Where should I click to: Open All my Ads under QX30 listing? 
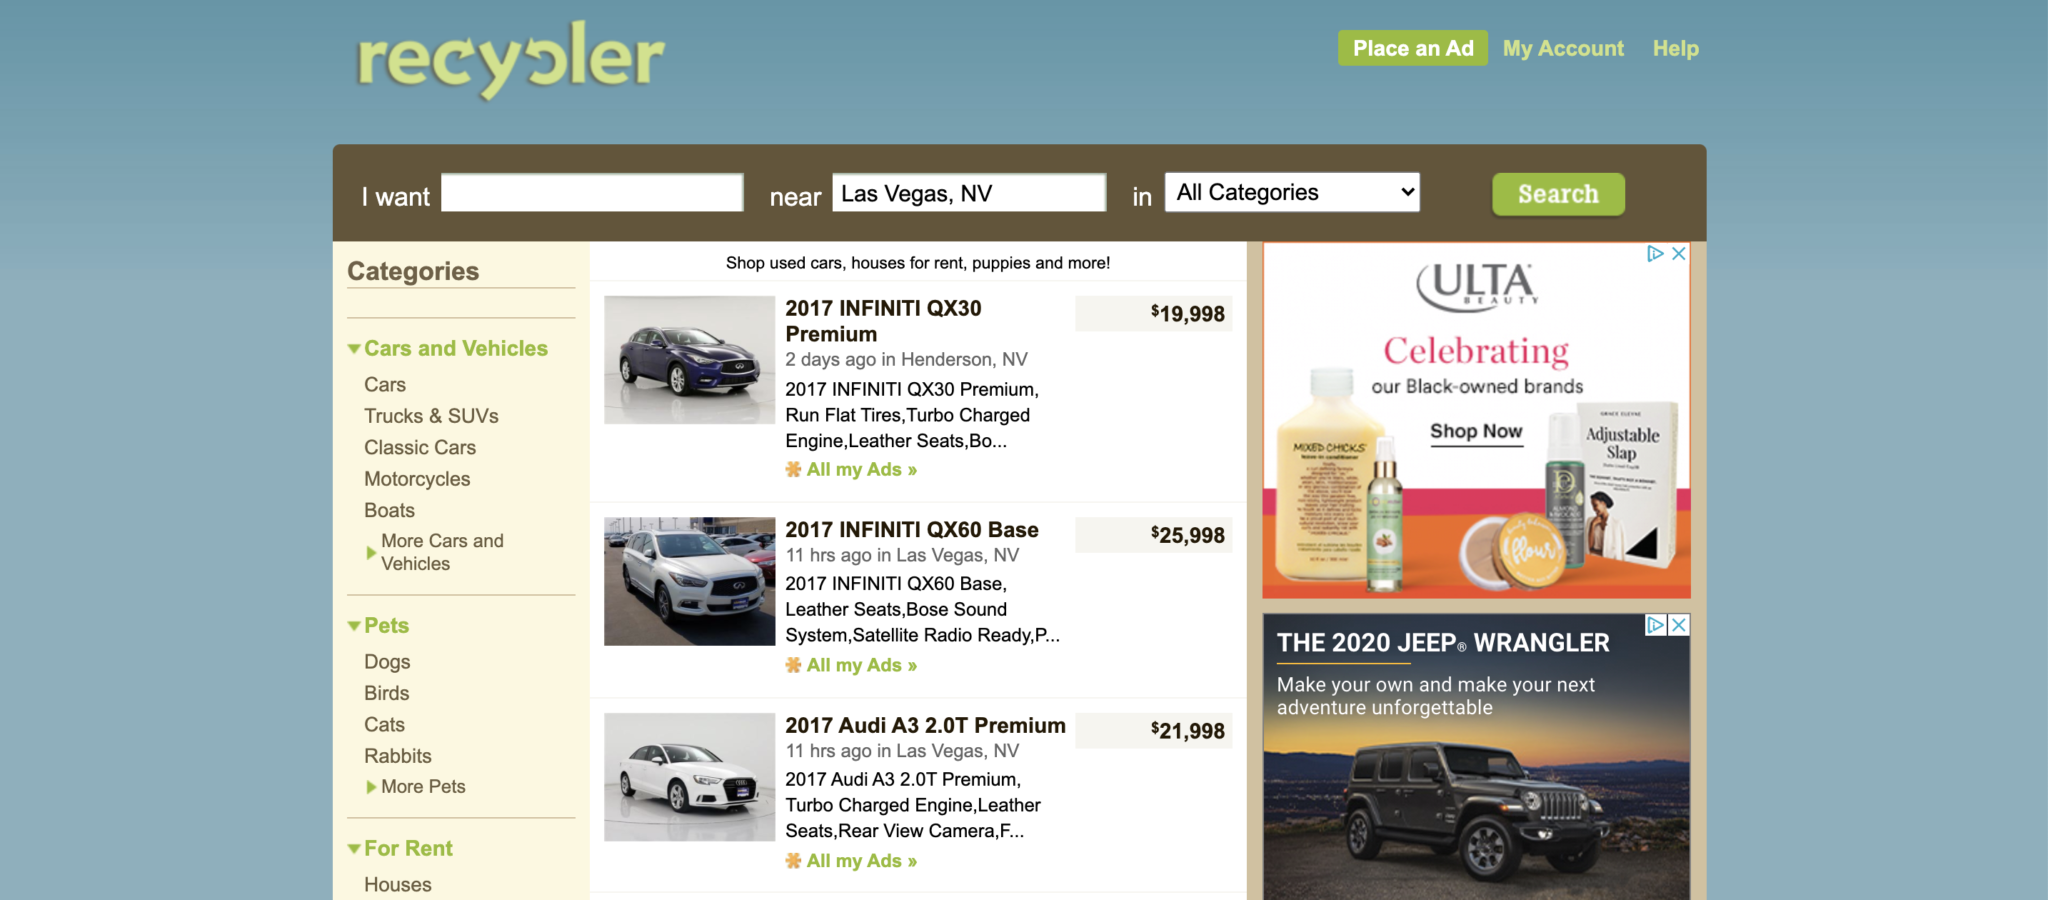pos(851,470)
